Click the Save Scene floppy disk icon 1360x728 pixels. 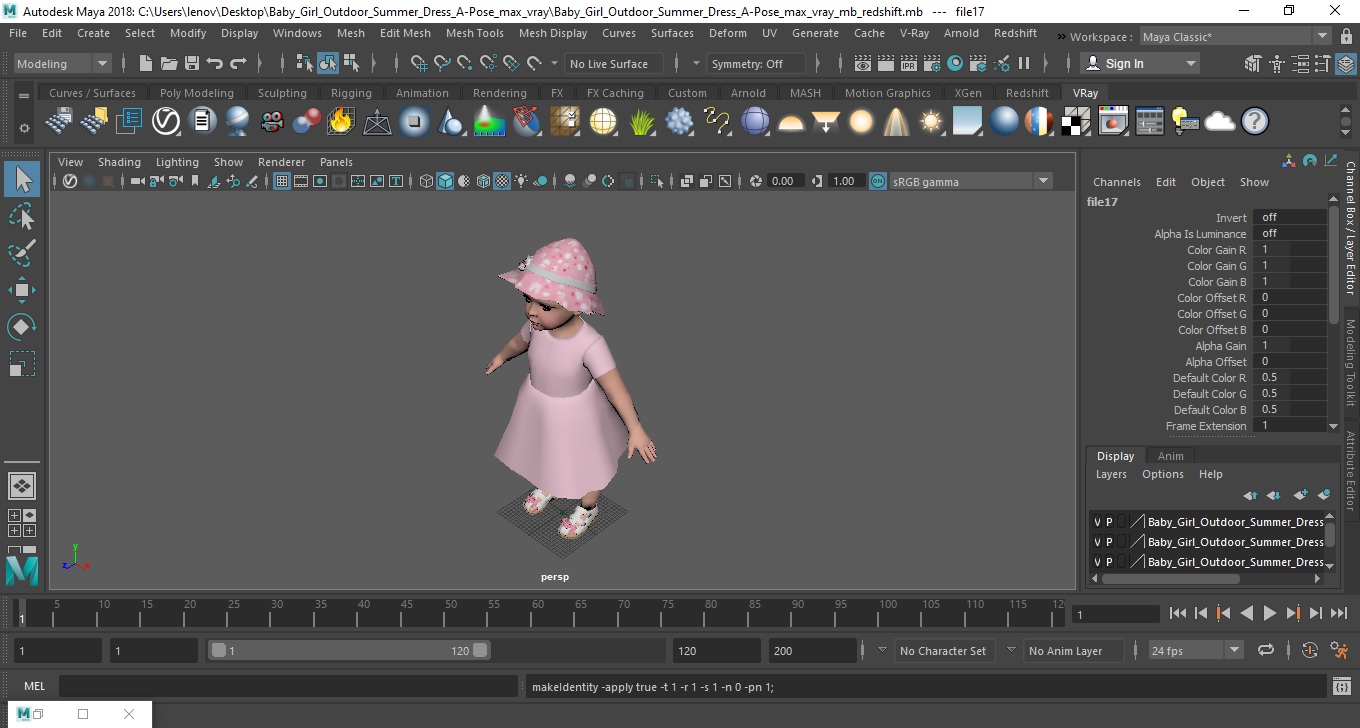(191, 64)
